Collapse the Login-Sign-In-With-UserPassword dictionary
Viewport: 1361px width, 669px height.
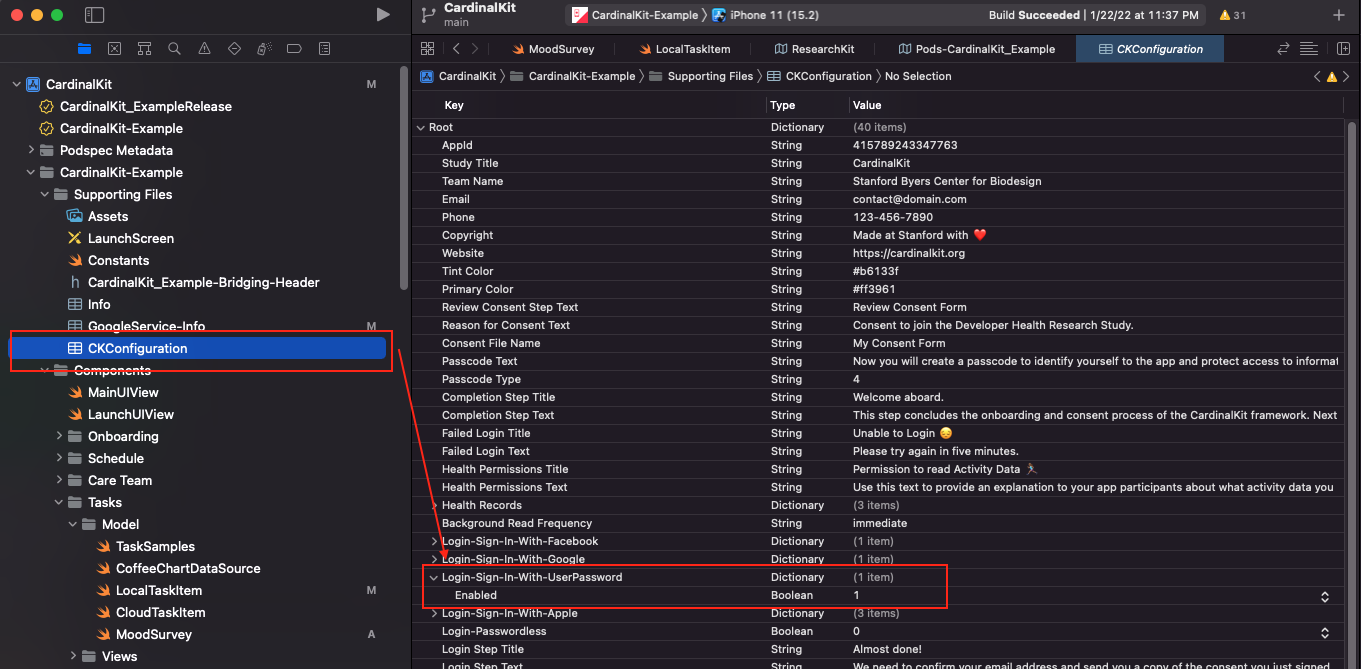[433, 578]
